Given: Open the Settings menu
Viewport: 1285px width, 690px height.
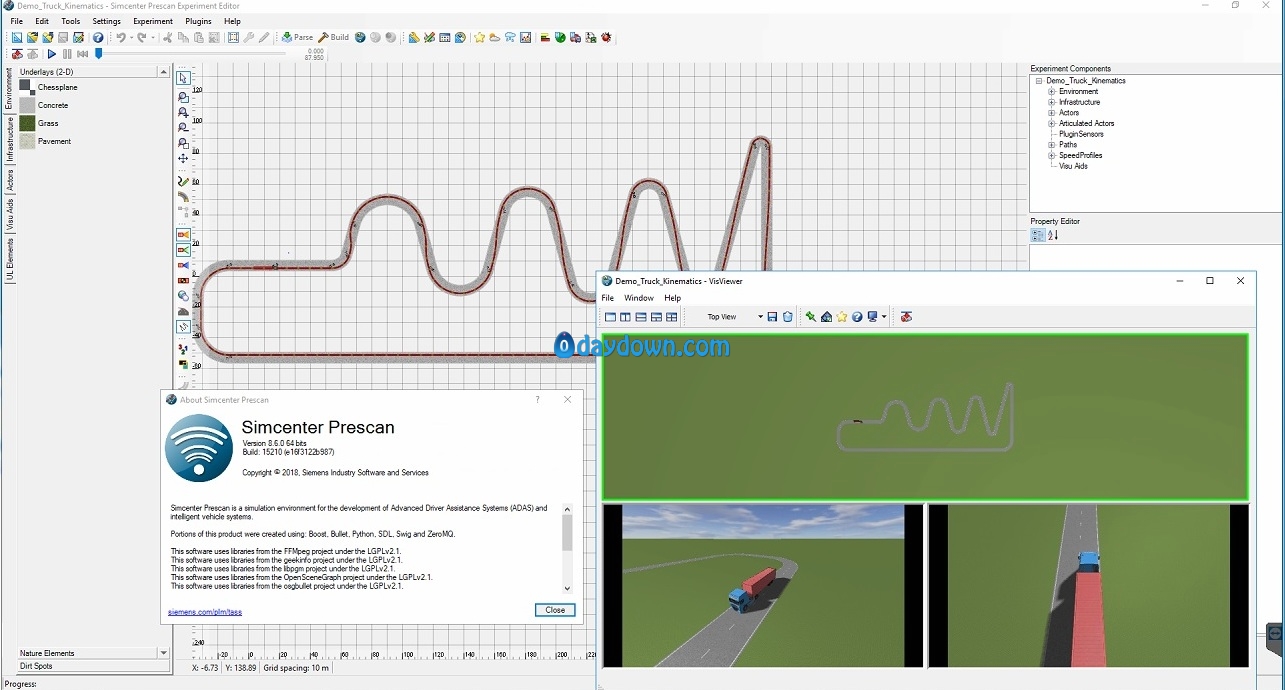Looking at the screenshot, I should pyautogui.click(x=106, y=21).
